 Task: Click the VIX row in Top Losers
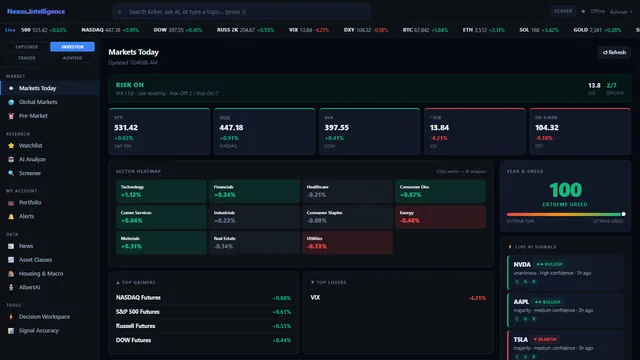pyautogui.click(x=398, y=298)
